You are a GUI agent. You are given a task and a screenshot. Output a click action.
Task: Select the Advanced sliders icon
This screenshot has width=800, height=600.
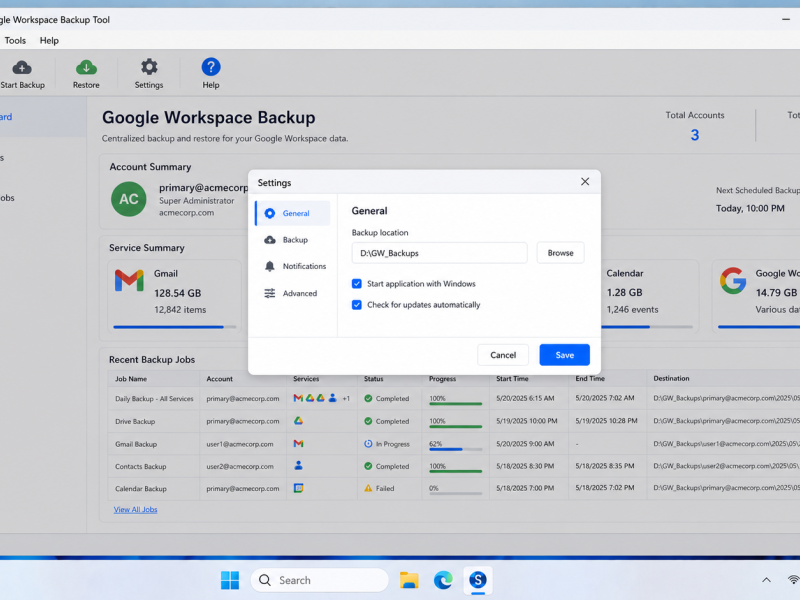(x=270, y=293)
